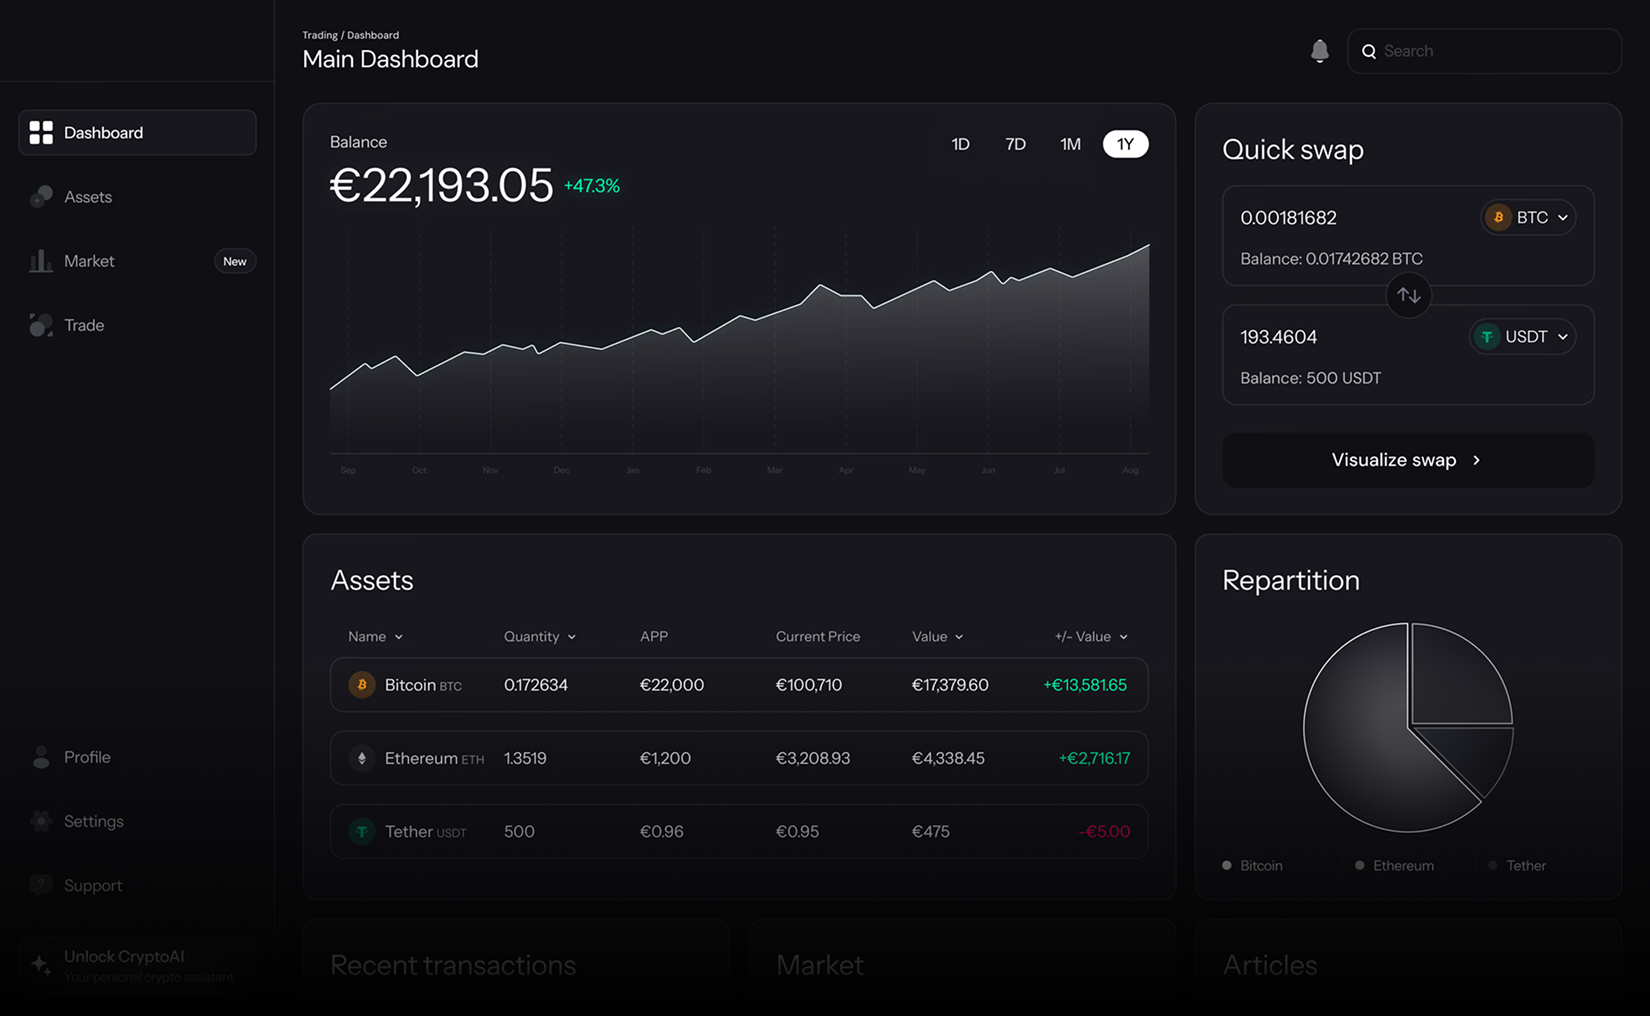Screen dimensions: 1650x1016
Task: Open Profile from the sidebar
Action: (86, 757)
